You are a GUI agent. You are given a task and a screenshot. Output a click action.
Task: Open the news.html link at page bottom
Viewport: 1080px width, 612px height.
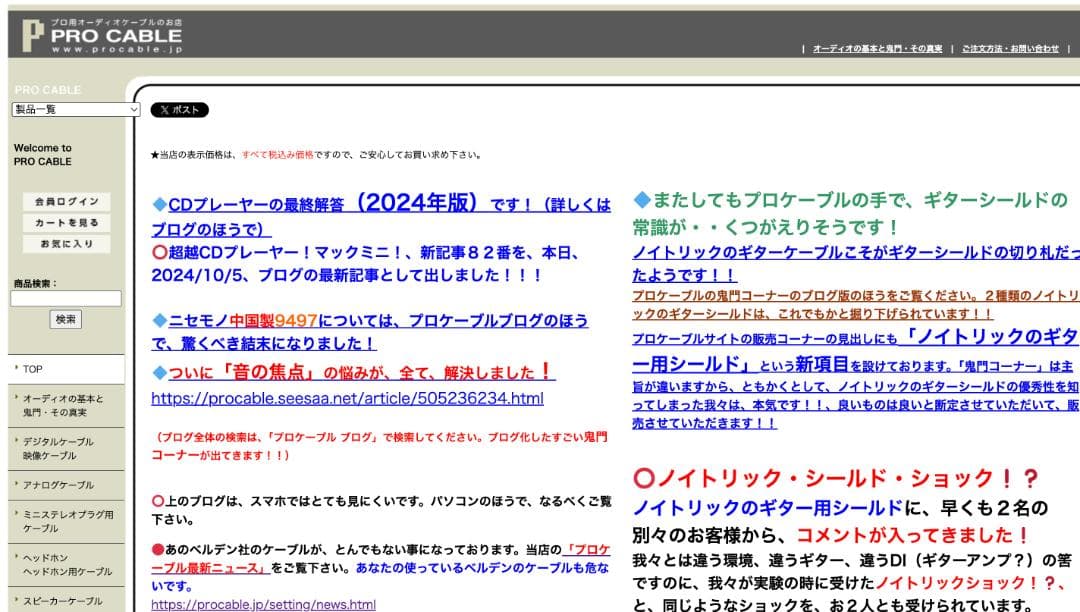262,604
